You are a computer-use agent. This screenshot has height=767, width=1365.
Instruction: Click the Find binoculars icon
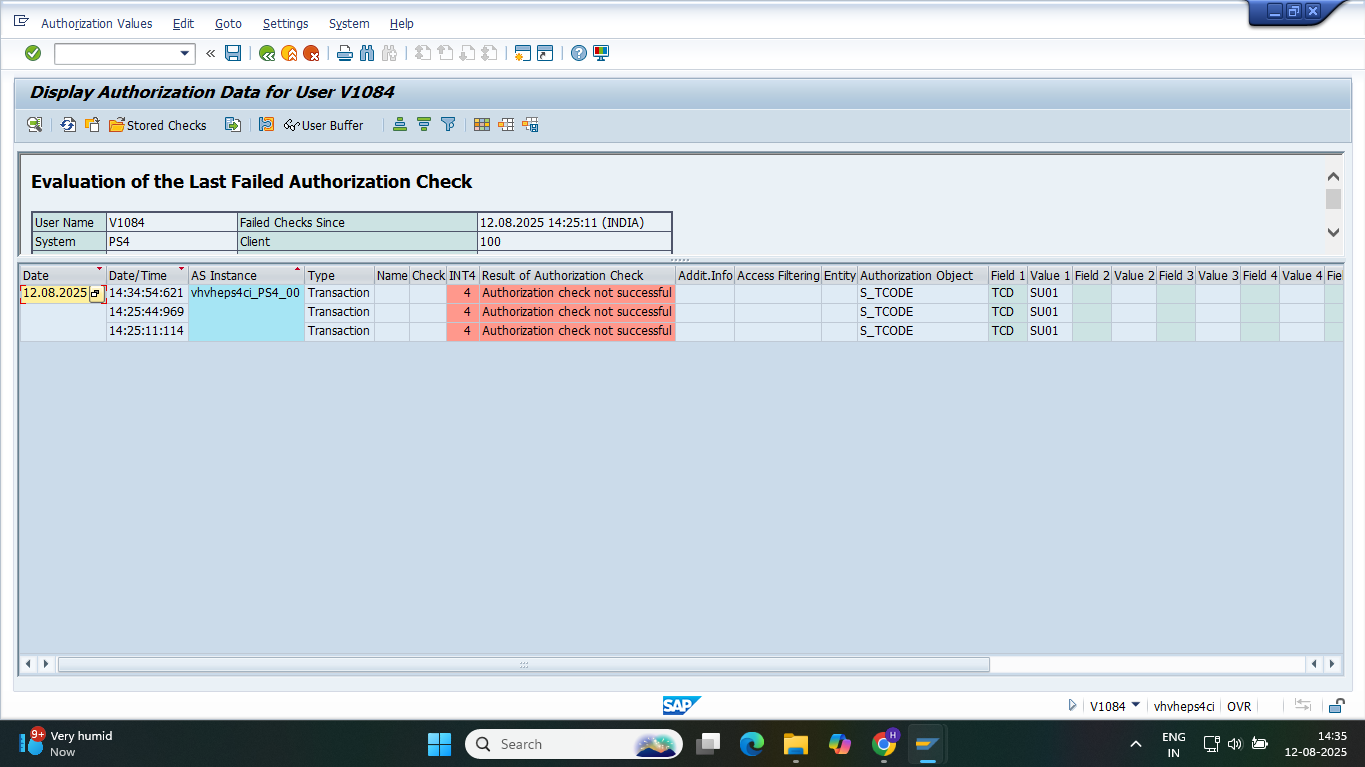[x=367, y=53]
